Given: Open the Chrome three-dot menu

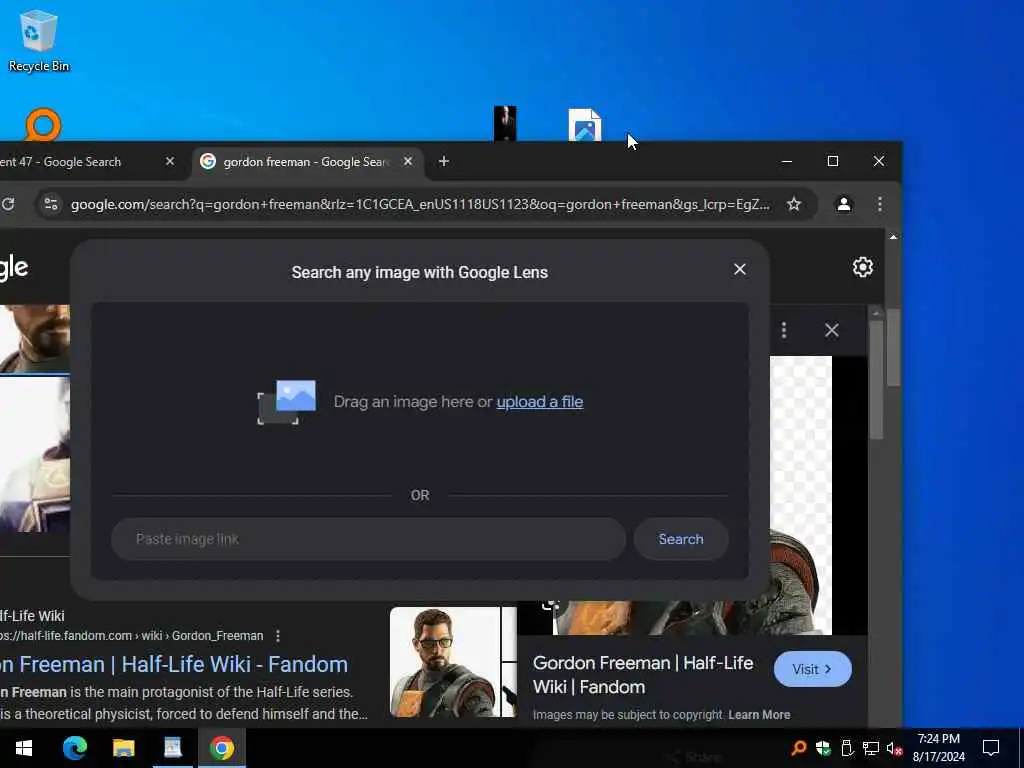Looking at the screenshot, I should [880, 204].
